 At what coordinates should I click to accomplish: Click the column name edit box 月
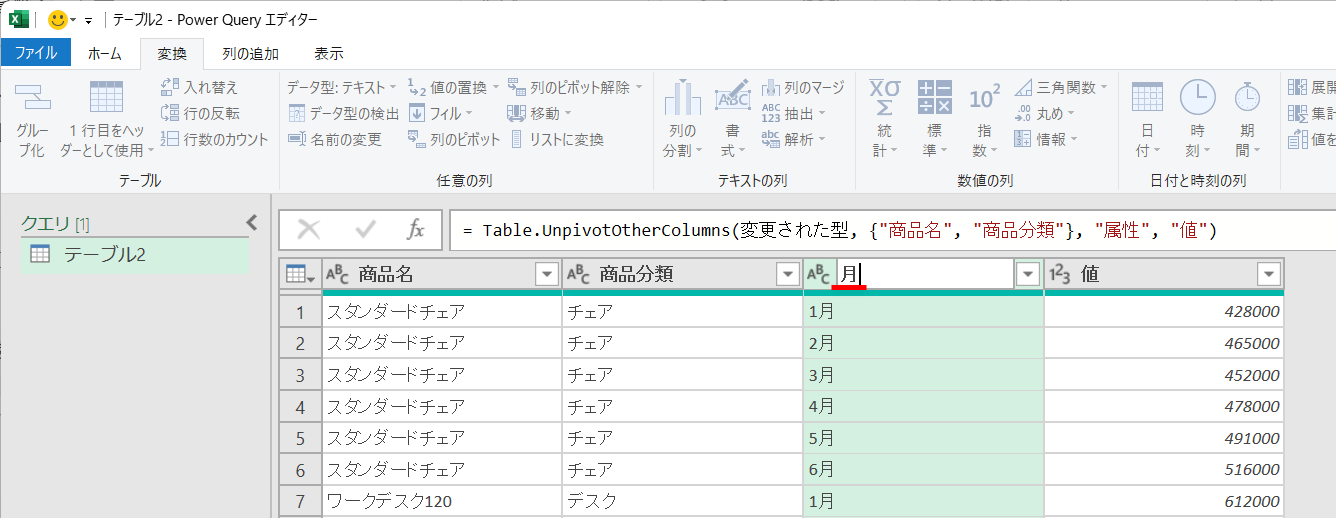point(924,273)
